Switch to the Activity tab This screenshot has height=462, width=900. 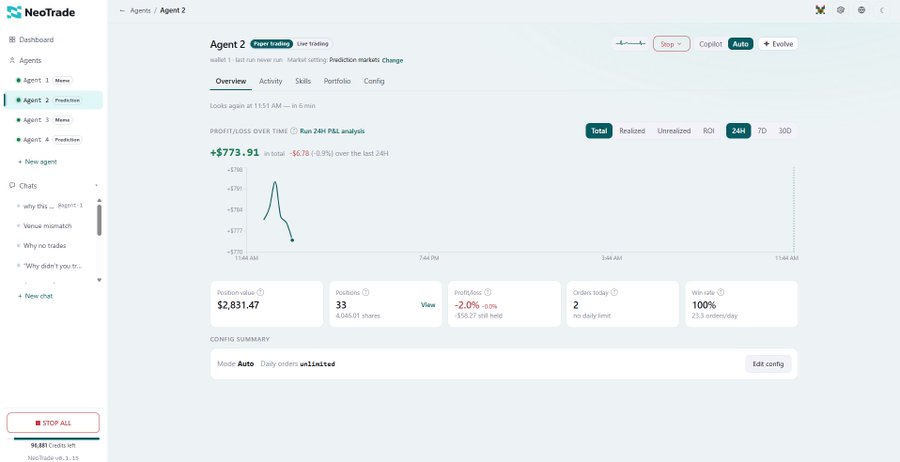(x=270, y=81)
